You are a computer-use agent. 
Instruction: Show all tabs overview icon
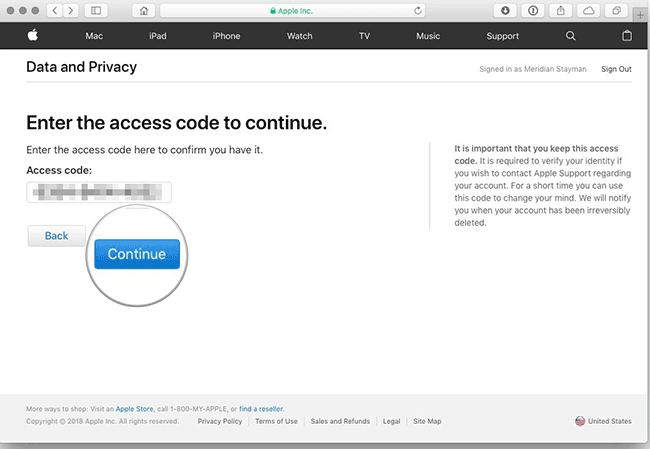(616, 11)
